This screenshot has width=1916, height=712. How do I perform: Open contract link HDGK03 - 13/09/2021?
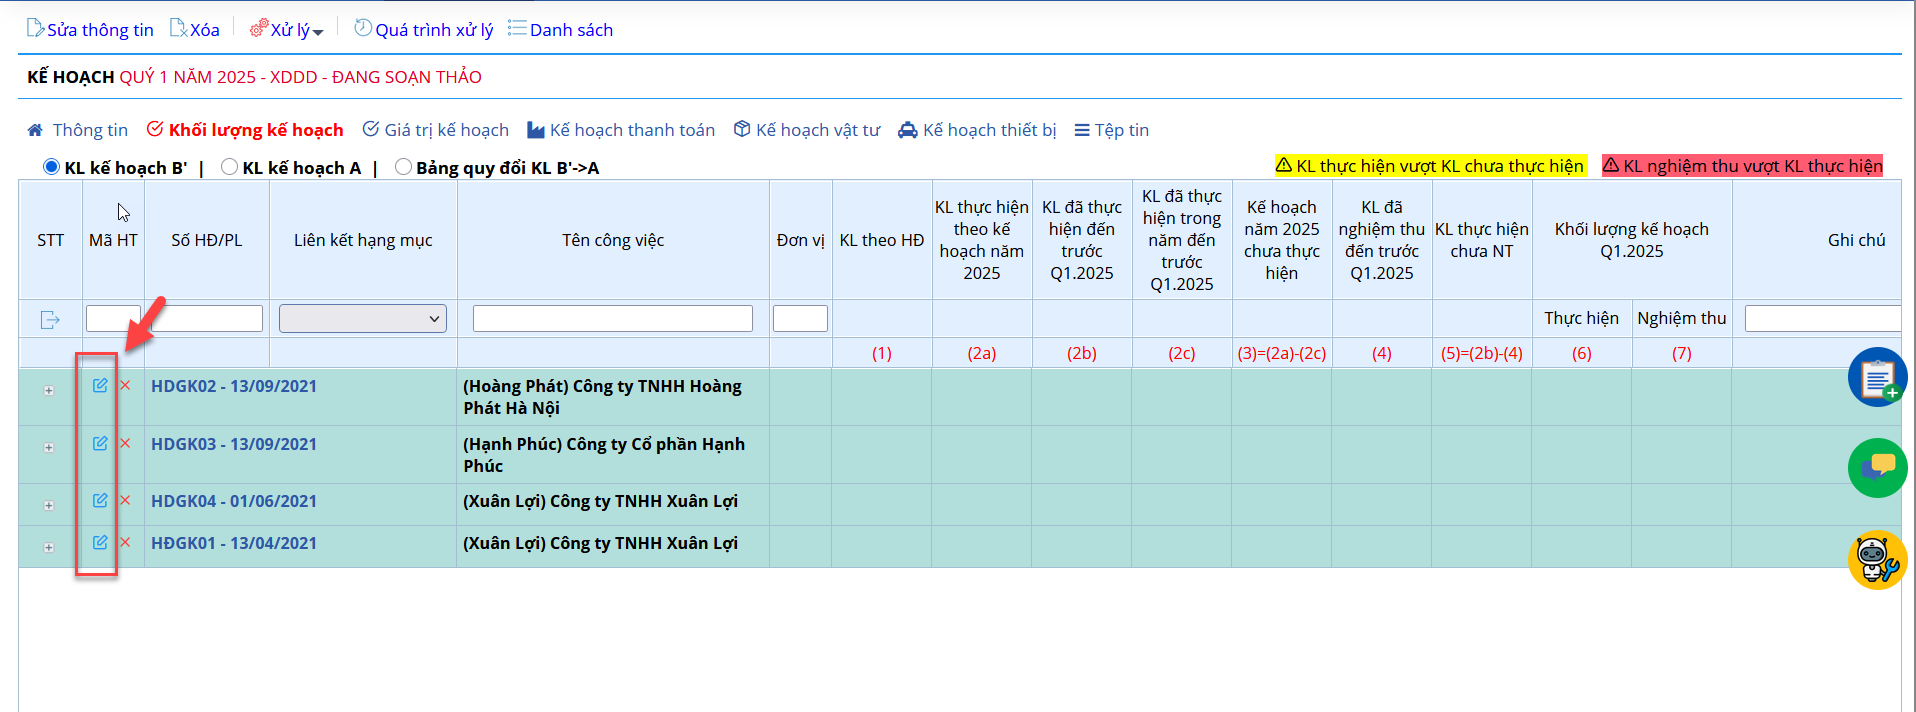tap(234, 444)
